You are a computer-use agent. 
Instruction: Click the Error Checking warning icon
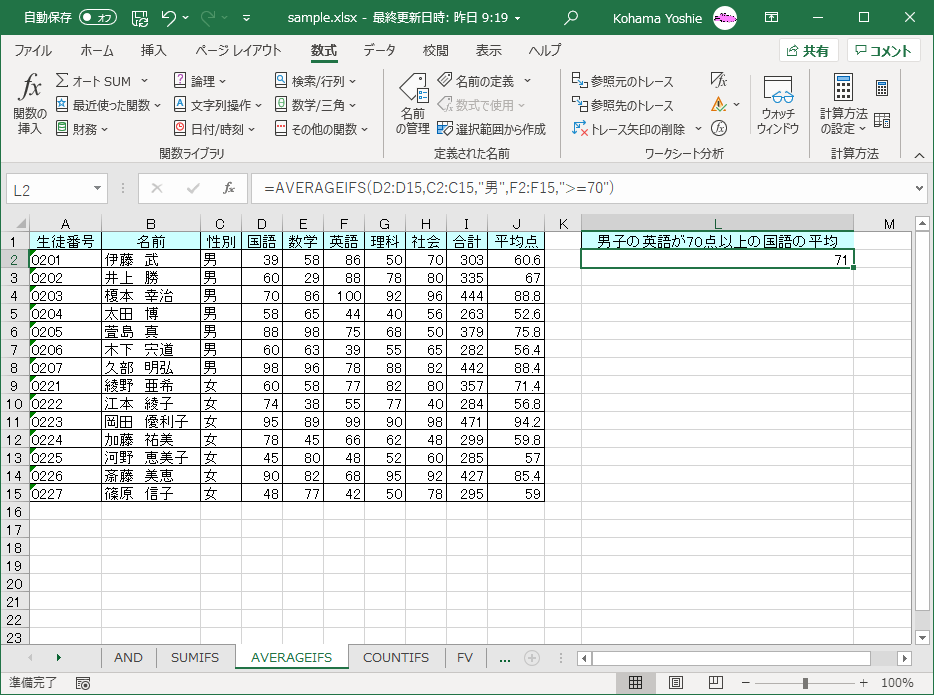tap(718, 104)
